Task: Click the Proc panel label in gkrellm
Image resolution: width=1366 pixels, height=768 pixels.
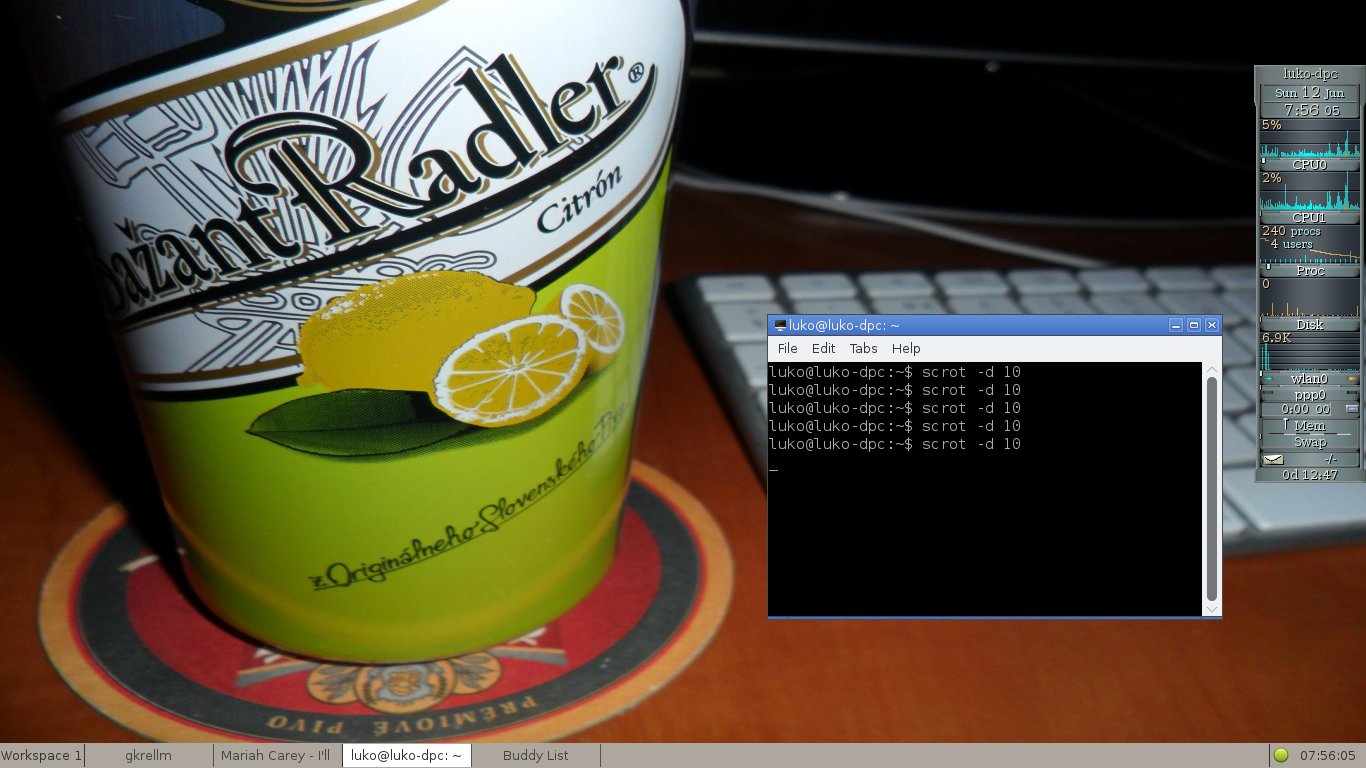Action: point(1310,271)
